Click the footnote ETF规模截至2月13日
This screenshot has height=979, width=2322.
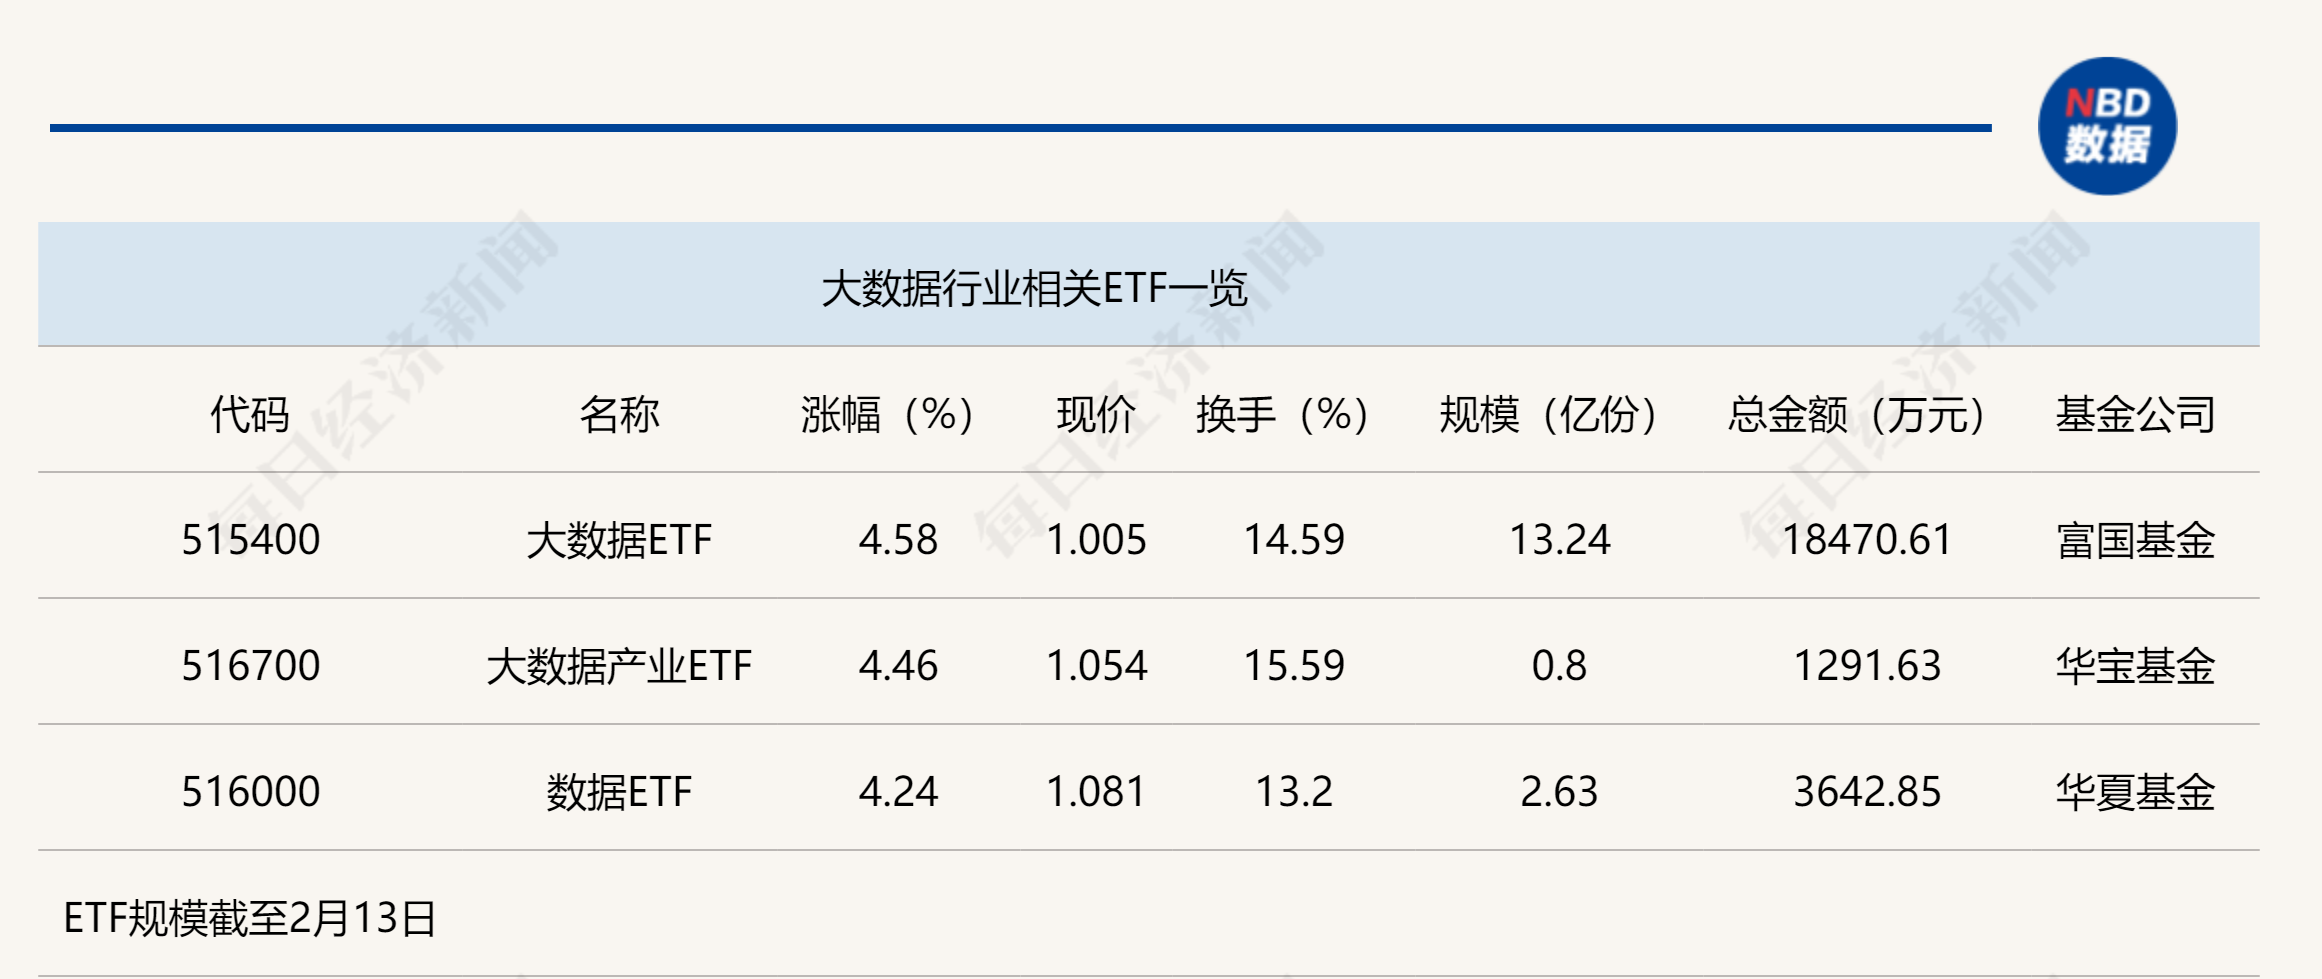point(250,918)
